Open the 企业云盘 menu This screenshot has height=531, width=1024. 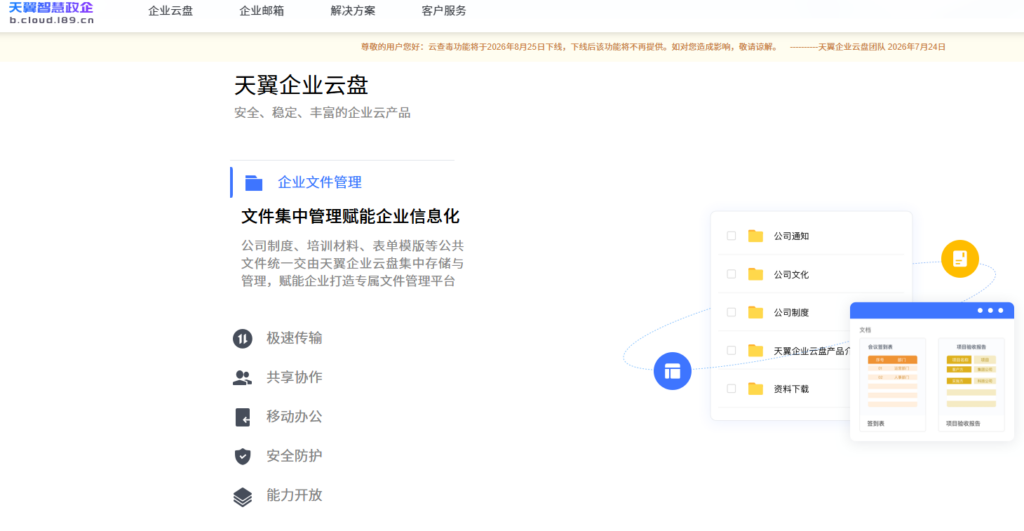tap(170, 11)
